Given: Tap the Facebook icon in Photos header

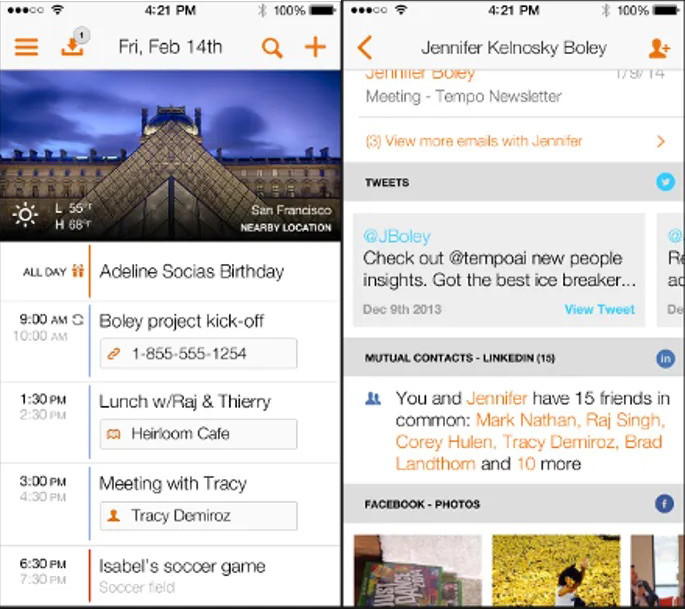Looking at the screenshot, I should coord(664,504).
